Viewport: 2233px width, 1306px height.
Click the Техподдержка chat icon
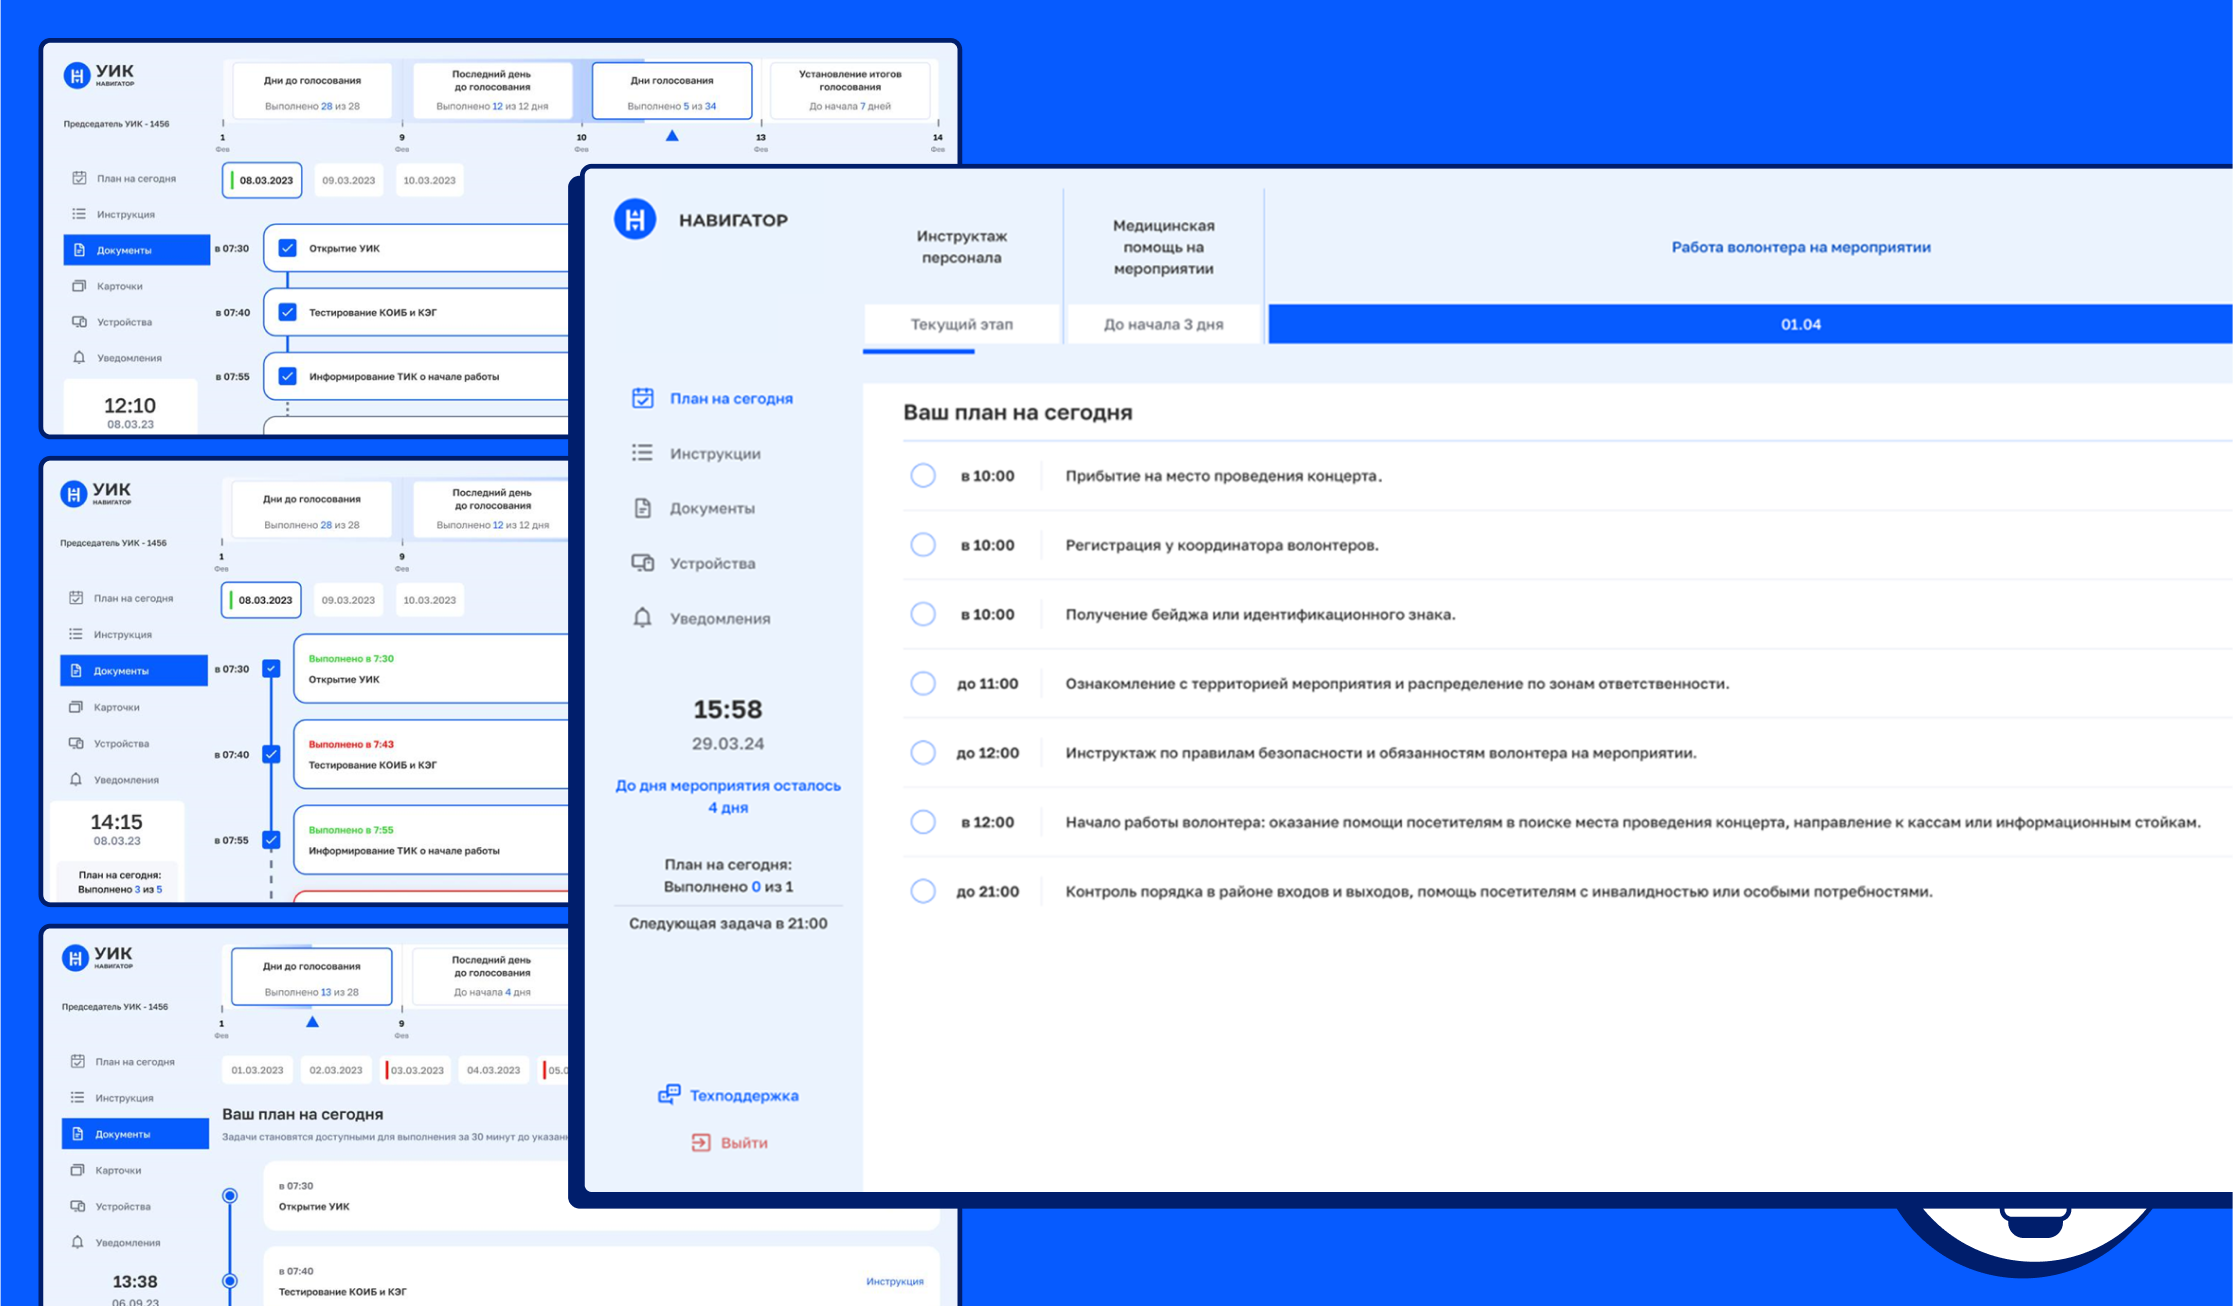(669, 1095)
